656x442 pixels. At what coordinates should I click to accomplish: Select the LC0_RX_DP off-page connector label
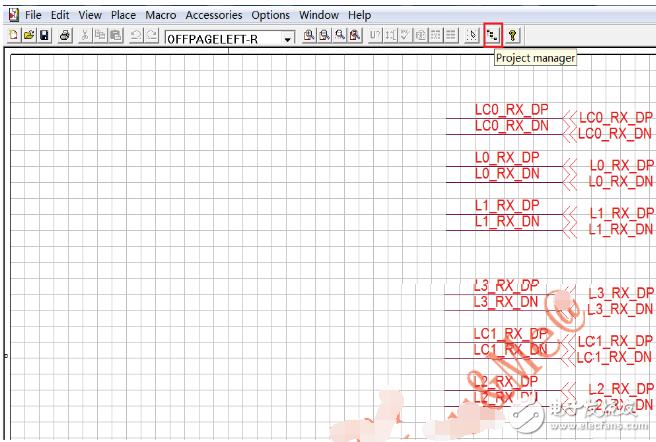coord(616,118)
